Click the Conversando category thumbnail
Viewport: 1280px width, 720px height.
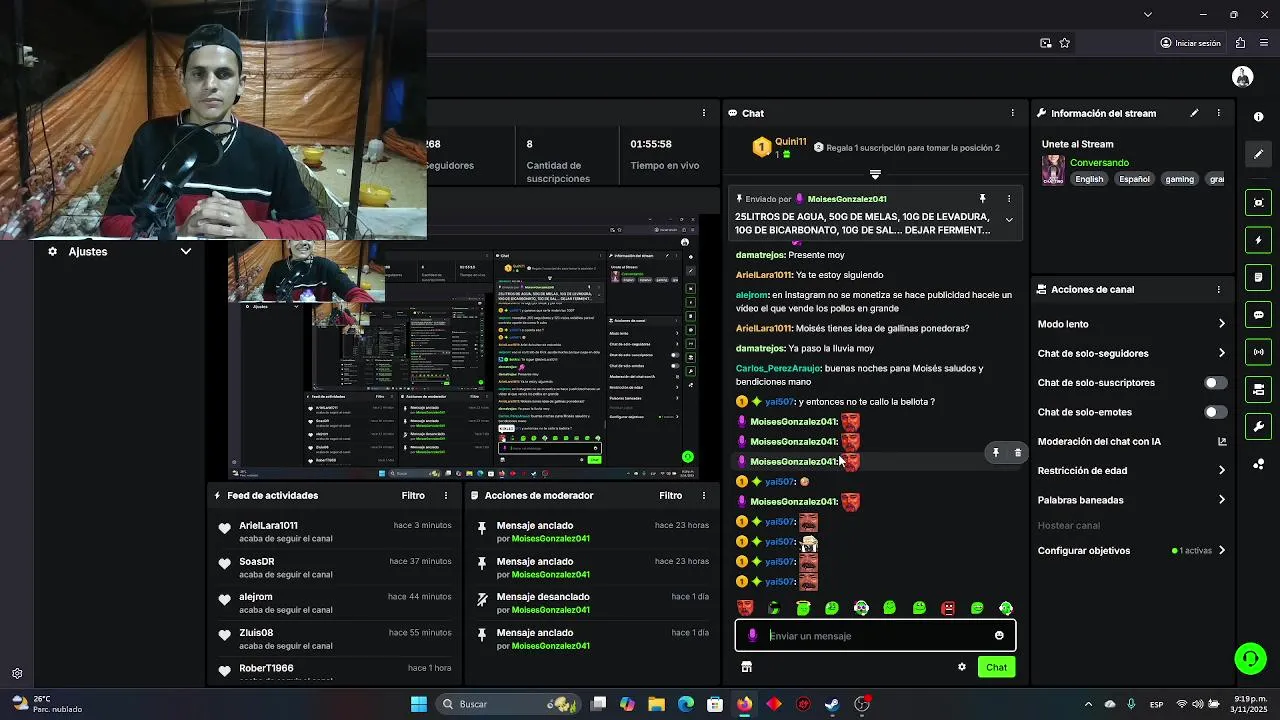click(x=1053, y=170)
